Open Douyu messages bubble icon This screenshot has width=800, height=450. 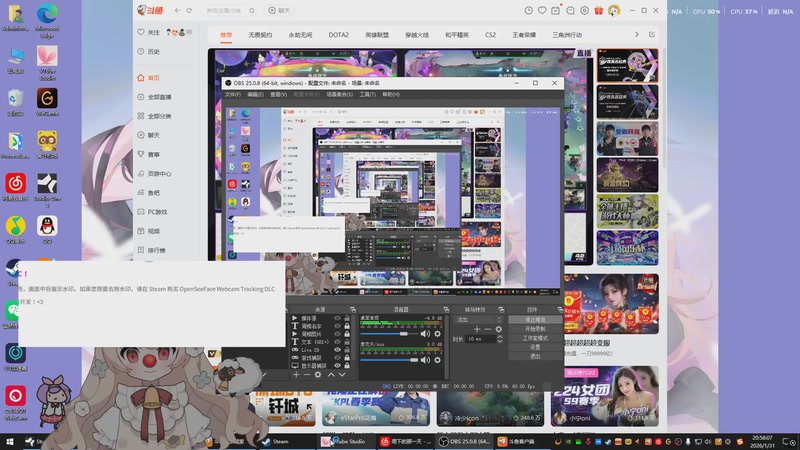pyautogui.click(x=570, y=10)
